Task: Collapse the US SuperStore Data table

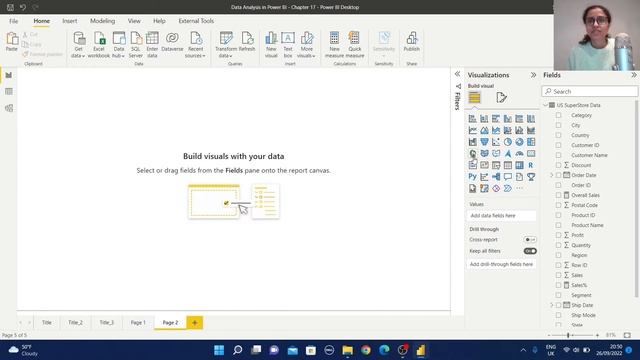Action: click(546, 105)
